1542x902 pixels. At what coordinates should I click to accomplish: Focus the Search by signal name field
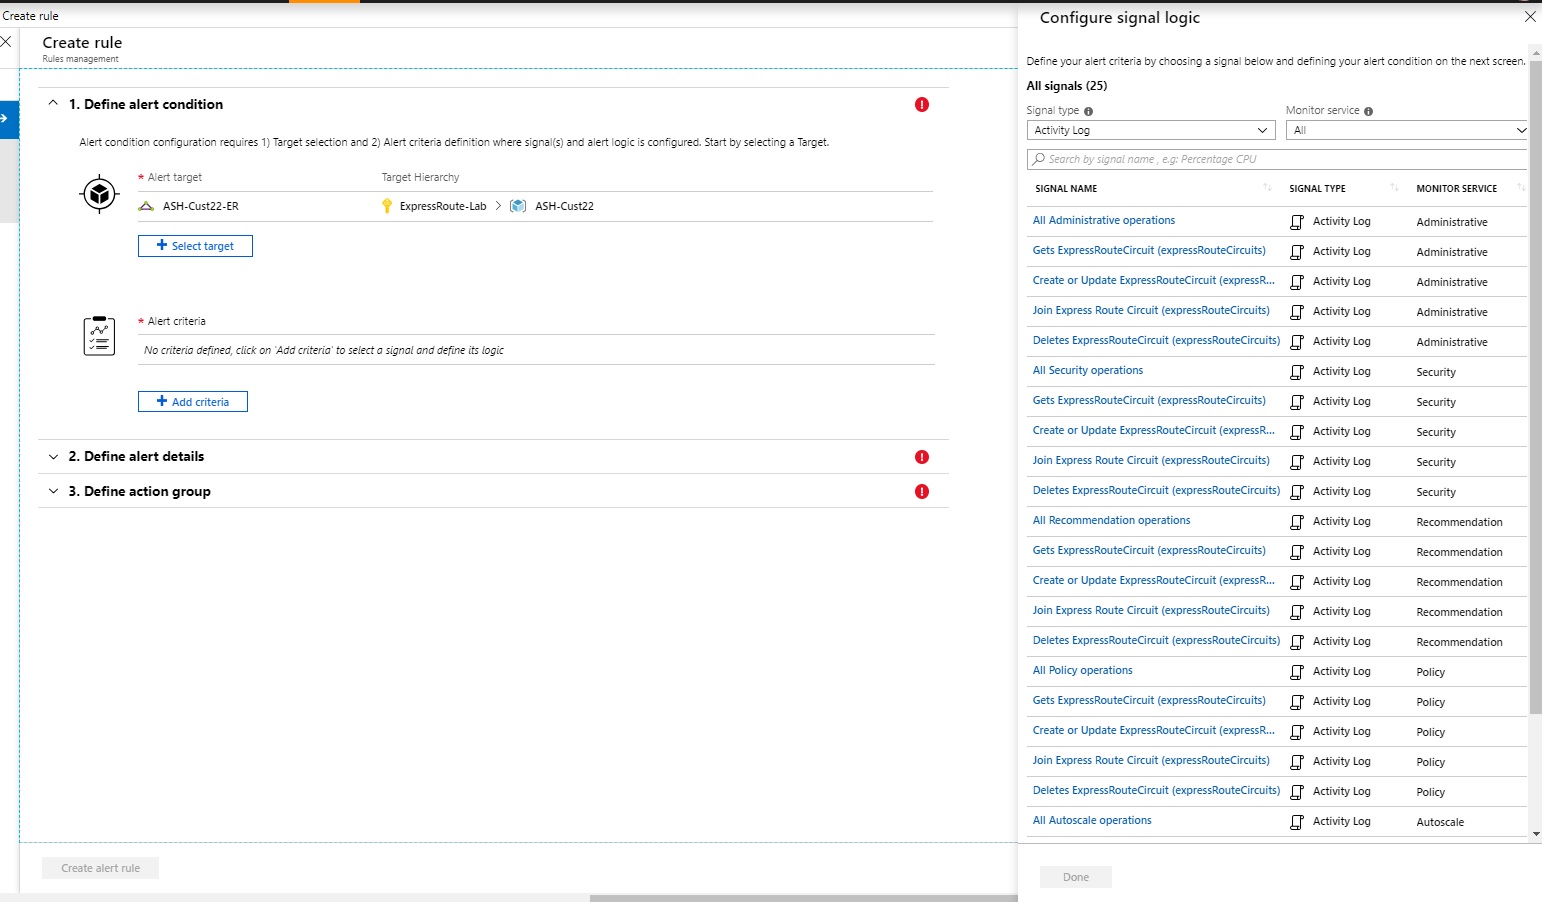click(1278, 159)
